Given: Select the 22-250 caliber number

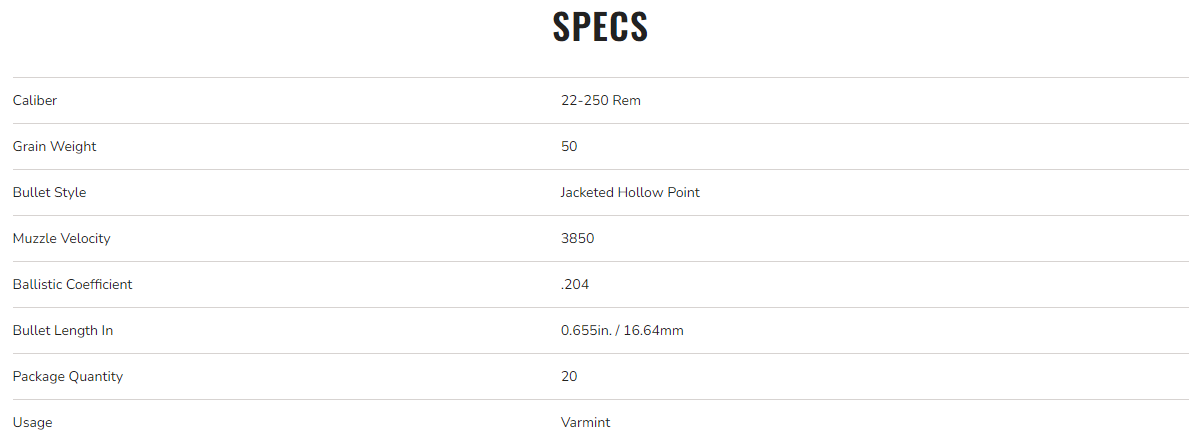Looking at the screenshot, I should (x=584, y=100).
